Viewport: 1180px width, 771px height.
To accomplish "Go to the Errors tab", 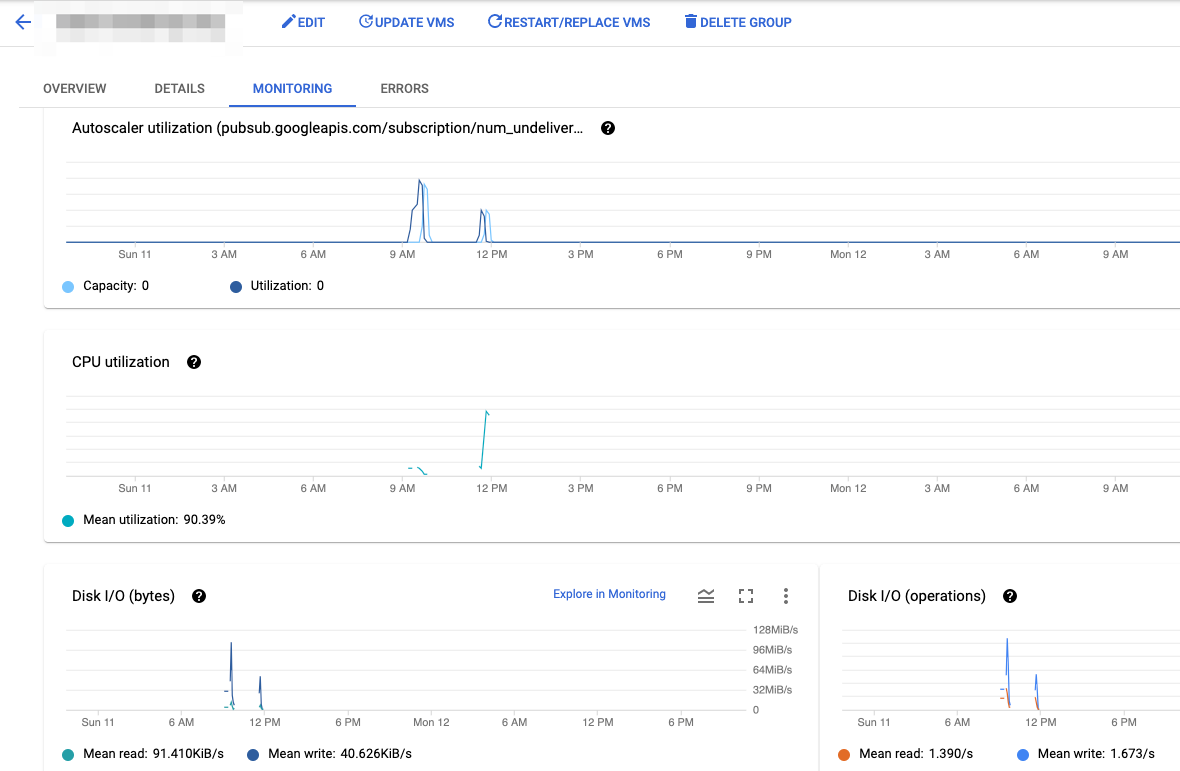I will pyautogui.click(x=404, y=89).
